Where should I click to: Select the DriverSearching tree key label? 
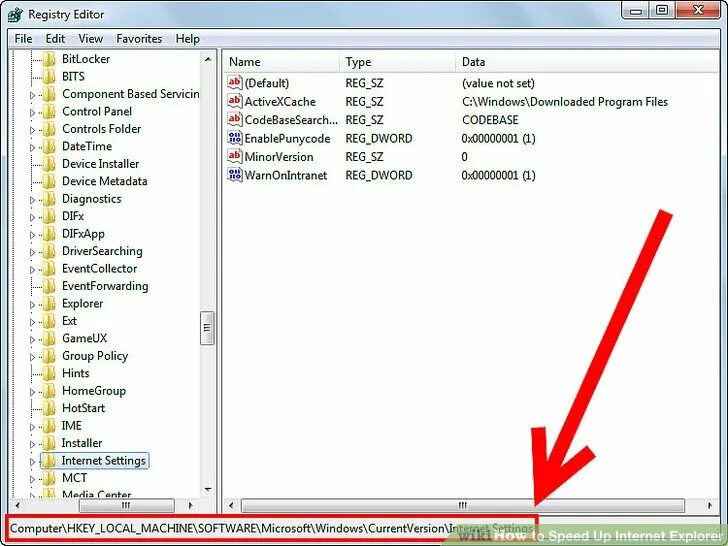click(x=102, y=251)
